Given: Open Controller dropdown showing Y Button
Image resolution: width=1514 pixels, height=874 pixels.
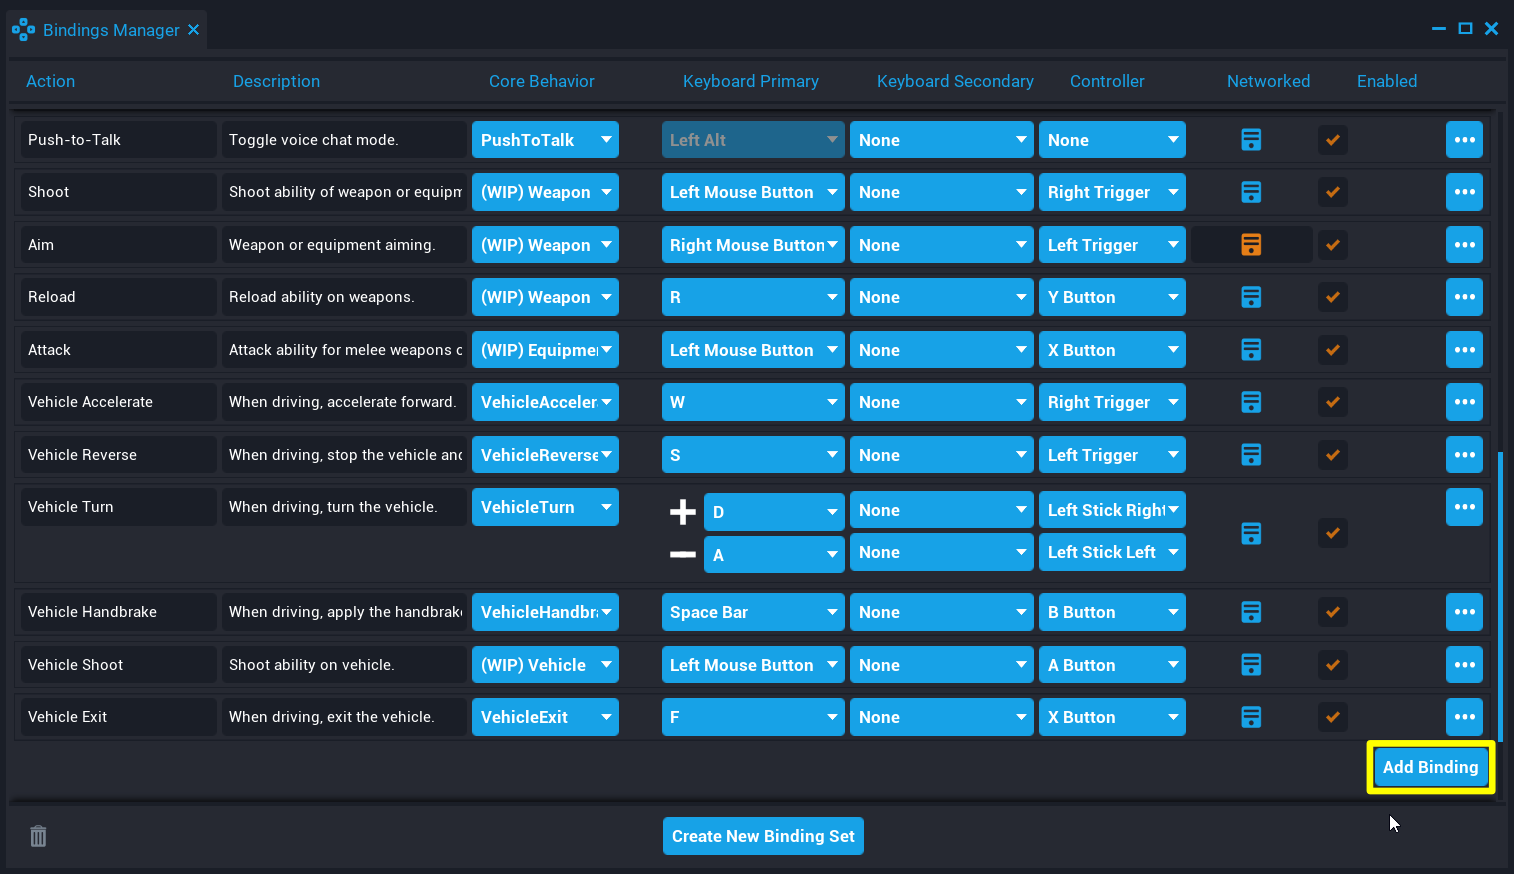Looking at the screenshot, I should (x=1112, y=297).
